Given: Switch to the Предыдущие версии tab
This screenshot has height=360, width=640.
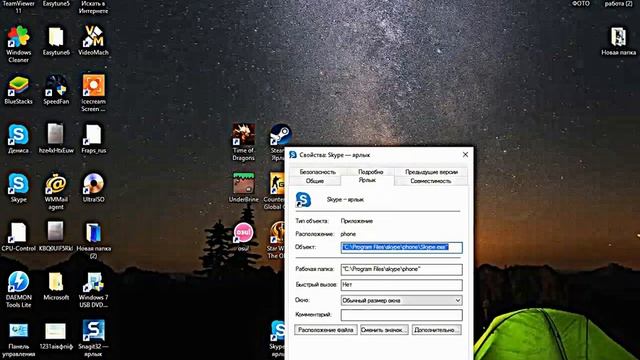Looking at the screenshot, I should point(431,172).
